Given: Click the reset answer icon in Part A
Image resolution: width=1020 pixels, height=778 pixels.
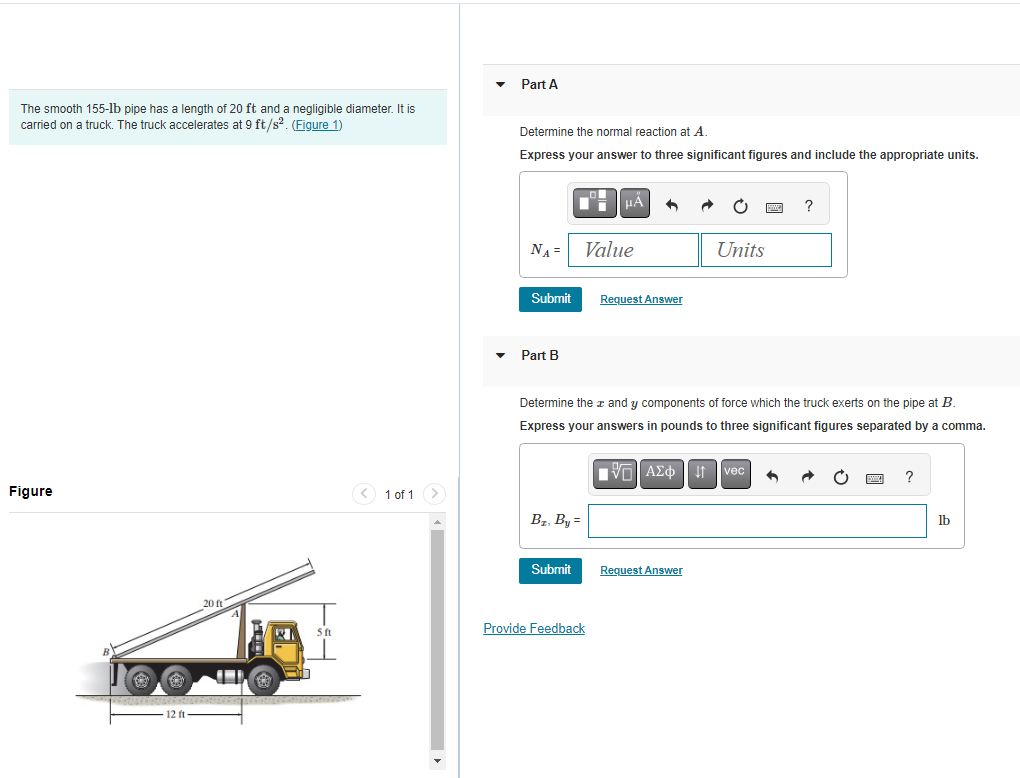Looking at the screenshot, I should pyautogui.click(x=740, y=205).
